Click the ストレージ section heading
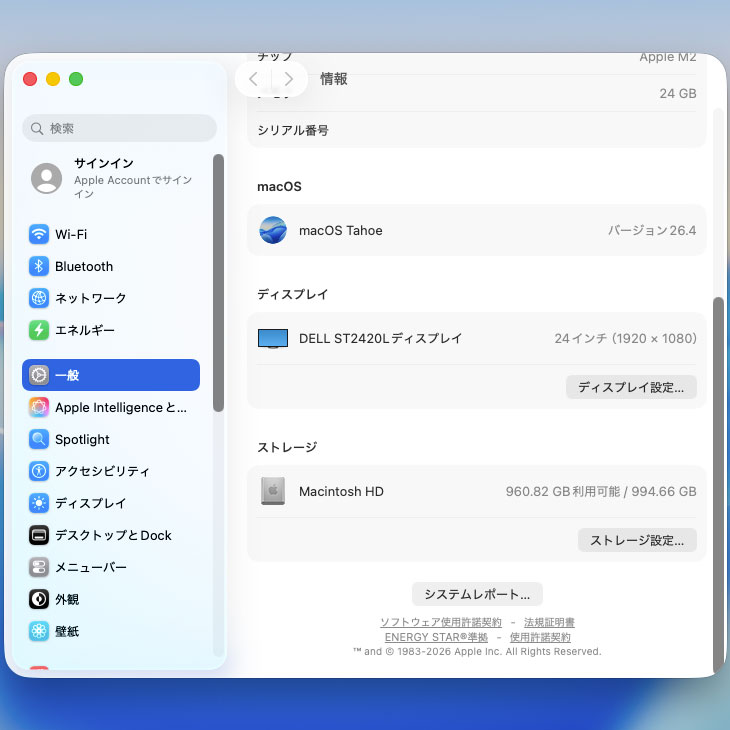Viewport: 730px width, 730px height. pyautogui.click(x=287, y=447)
